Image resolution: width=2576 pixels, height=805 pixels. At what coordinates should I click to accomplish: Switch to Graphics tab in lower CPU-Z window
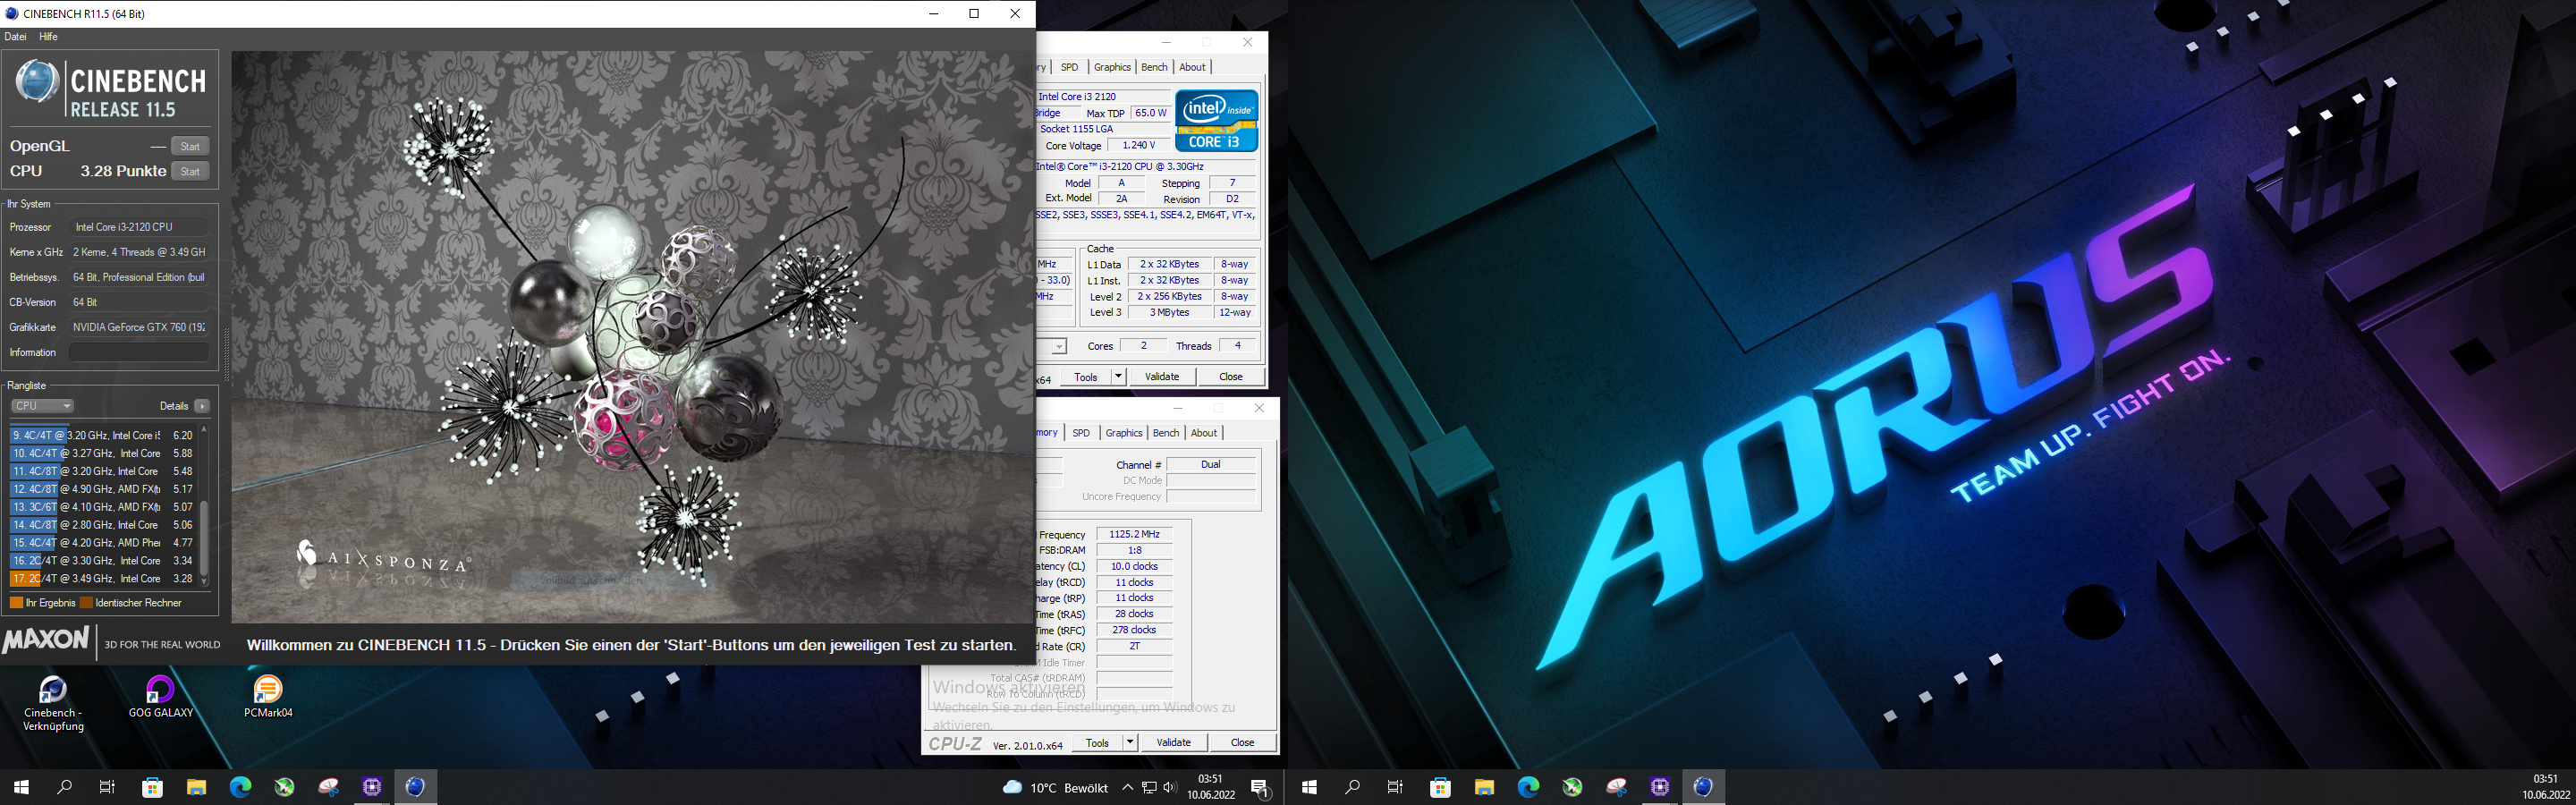pos(1124,433)
